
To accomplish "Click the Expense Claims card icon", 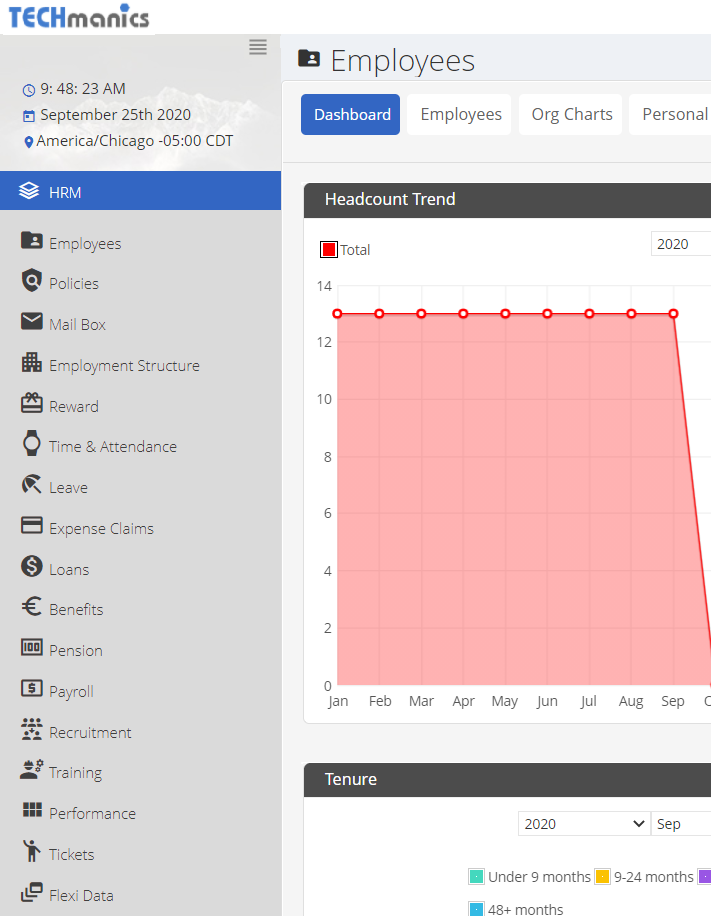I will pos(32,525).
